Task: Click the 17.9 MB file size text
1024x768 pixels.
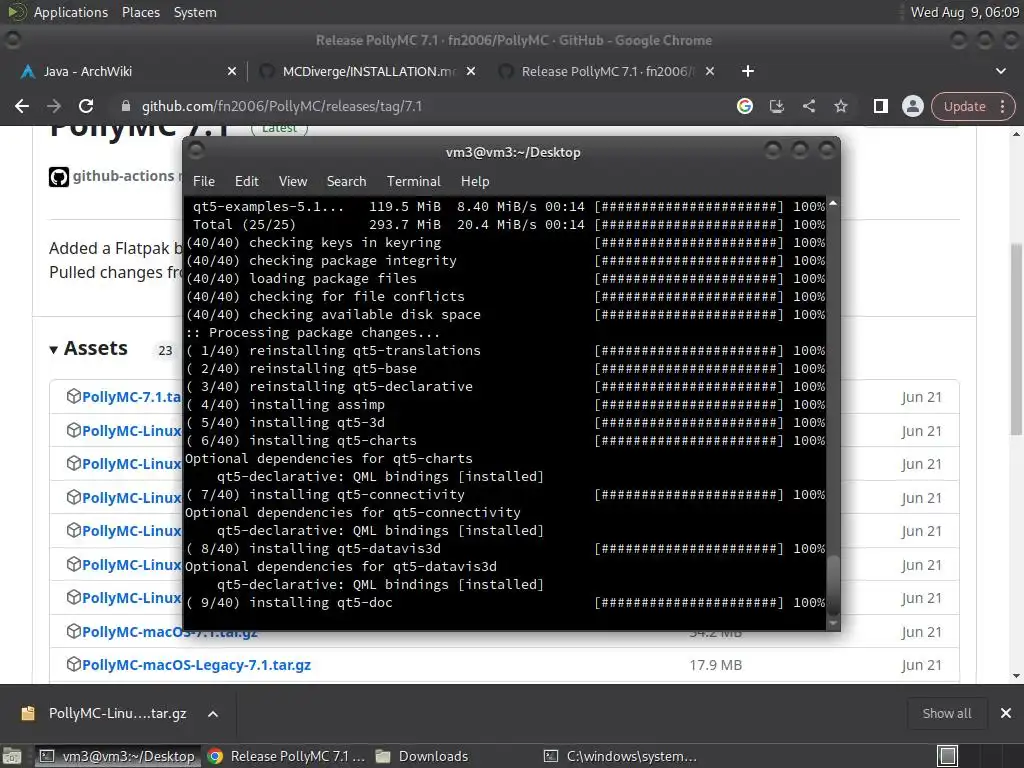Action: click(716, 665)
